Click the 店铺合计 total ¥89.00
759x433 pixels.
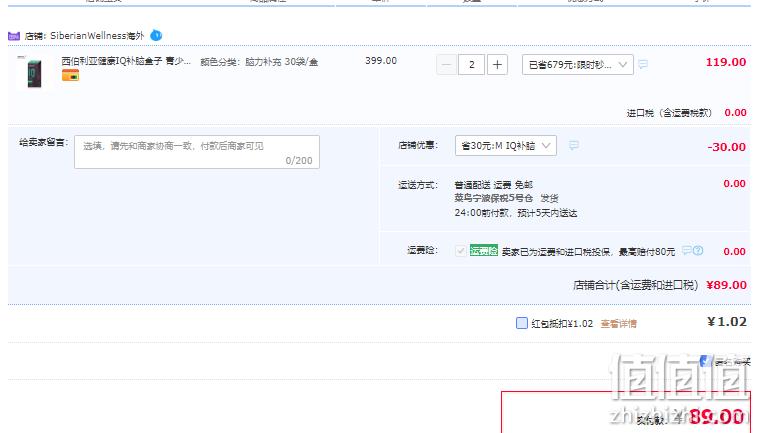coord(726,285)
